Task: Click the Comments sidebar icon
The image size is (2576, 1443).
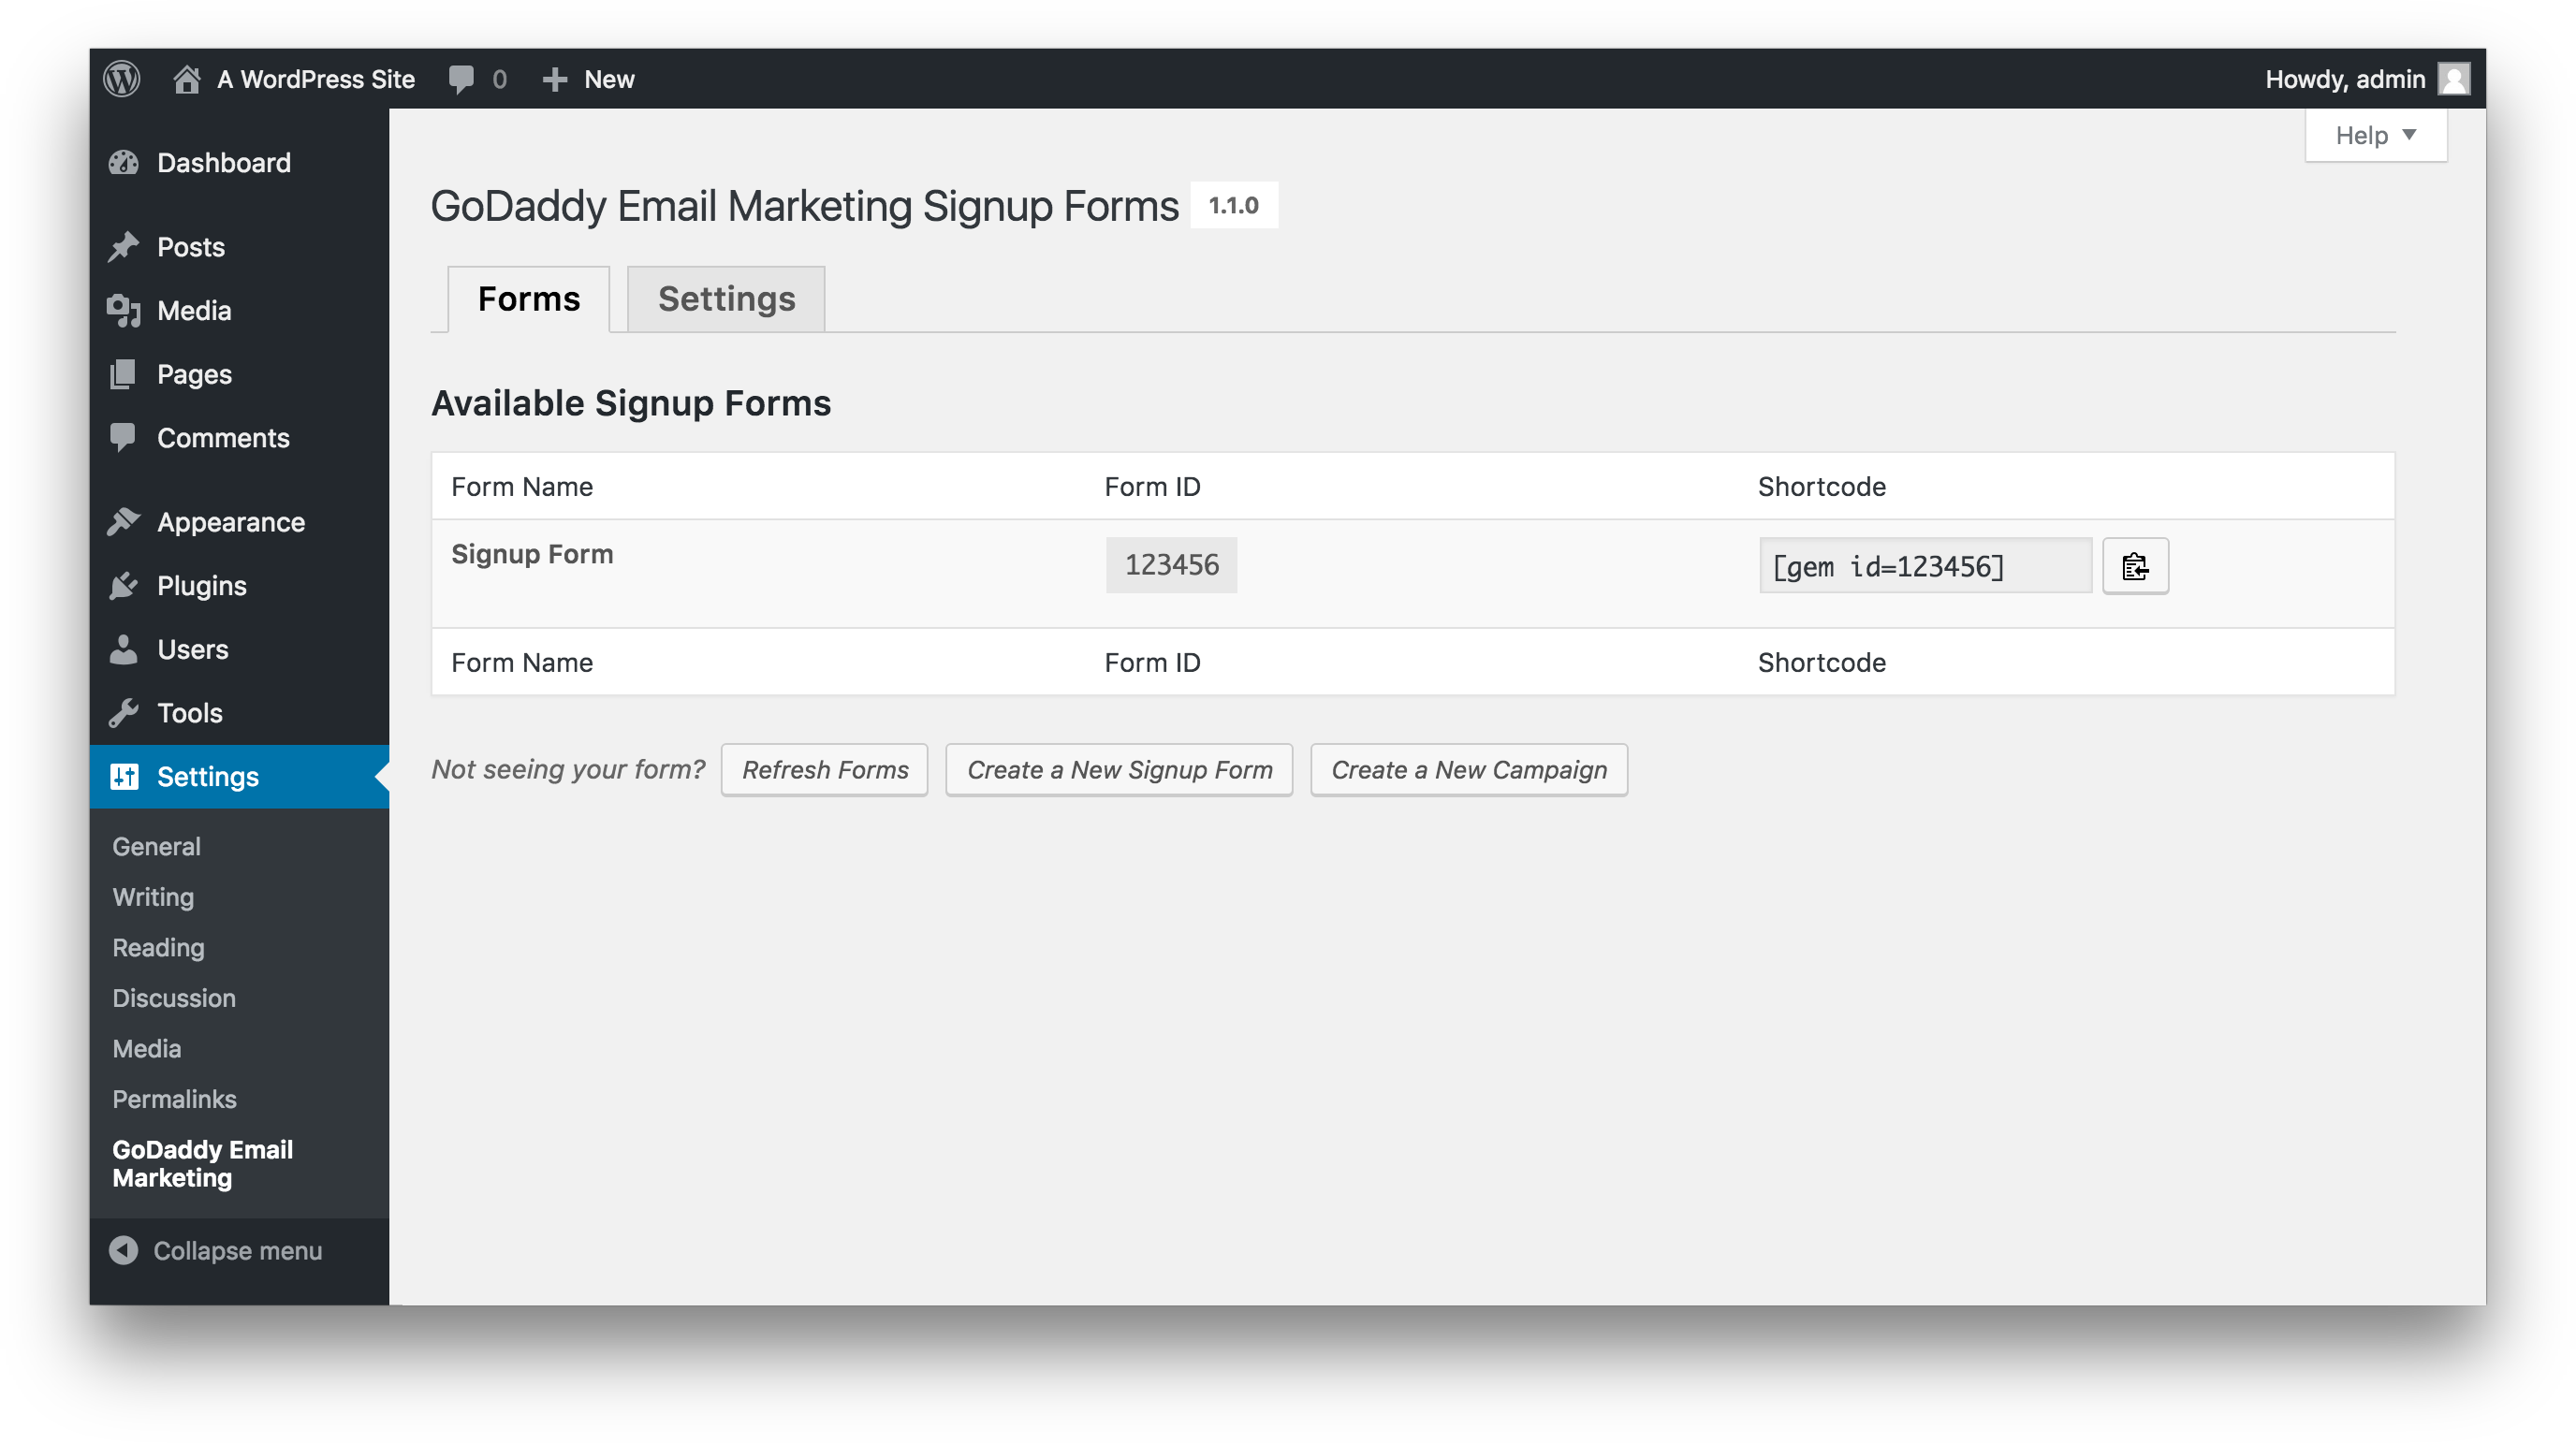Action: tap(124, 438)
